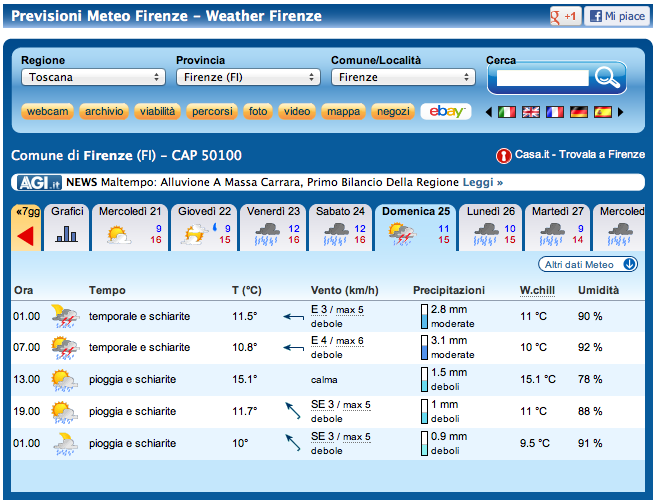Expand the Provincia Firenze (FI) dropdown
This screenshot has width=662, height=500.
[247, 77]
